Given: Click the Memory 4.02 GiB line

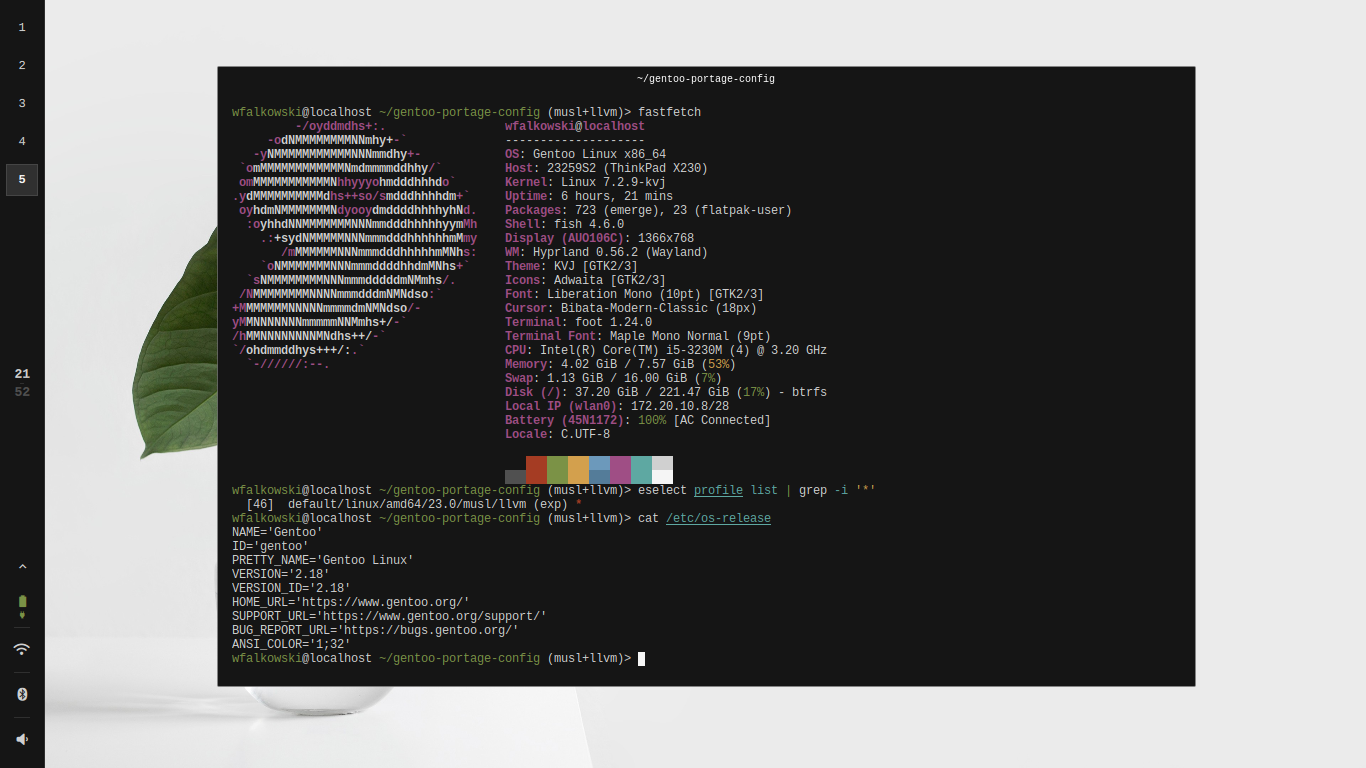Looking at the screenshot, I should tap(620, 364).
